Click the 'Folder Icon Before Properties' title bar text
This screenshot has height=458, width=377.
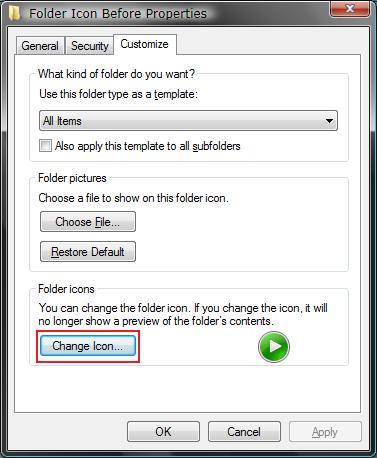118,14
